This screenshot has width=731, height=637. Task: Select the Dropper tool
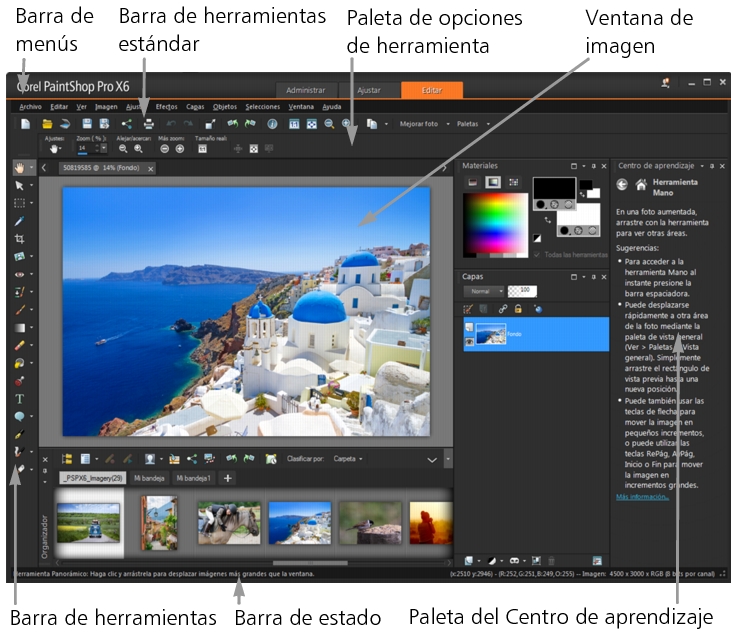pyautogui.click(x=19, y=221)
